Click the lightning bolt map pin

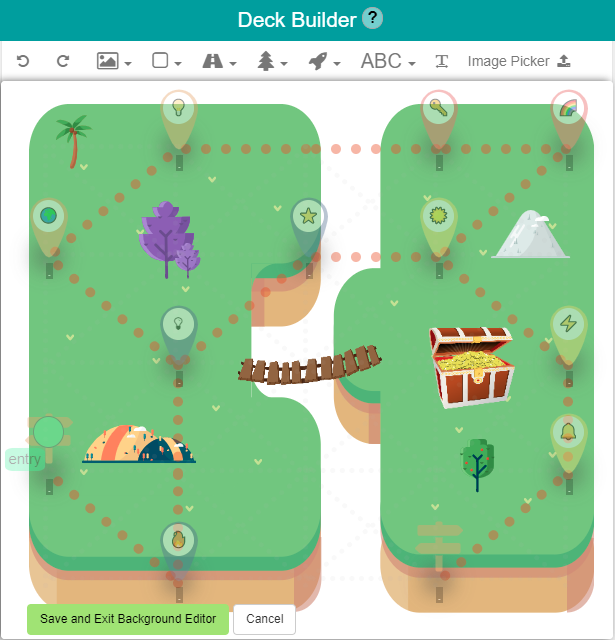click(x=569, y=335)
